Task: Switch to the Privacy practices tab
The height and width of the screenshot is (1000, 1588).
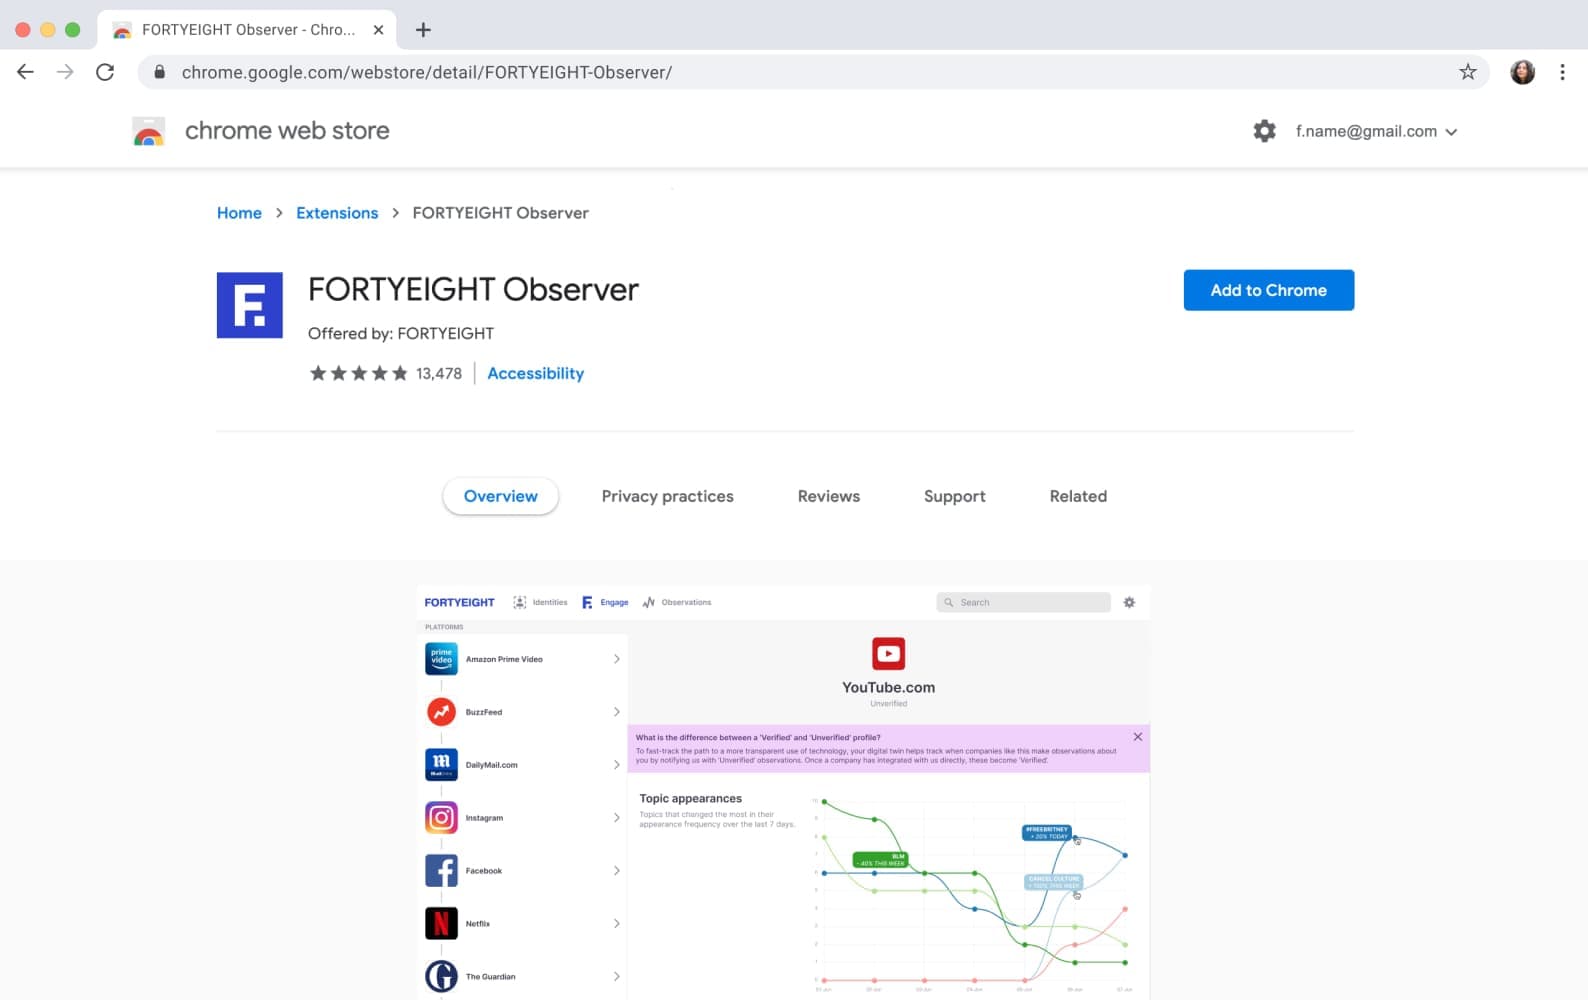Action: (667, 496)
